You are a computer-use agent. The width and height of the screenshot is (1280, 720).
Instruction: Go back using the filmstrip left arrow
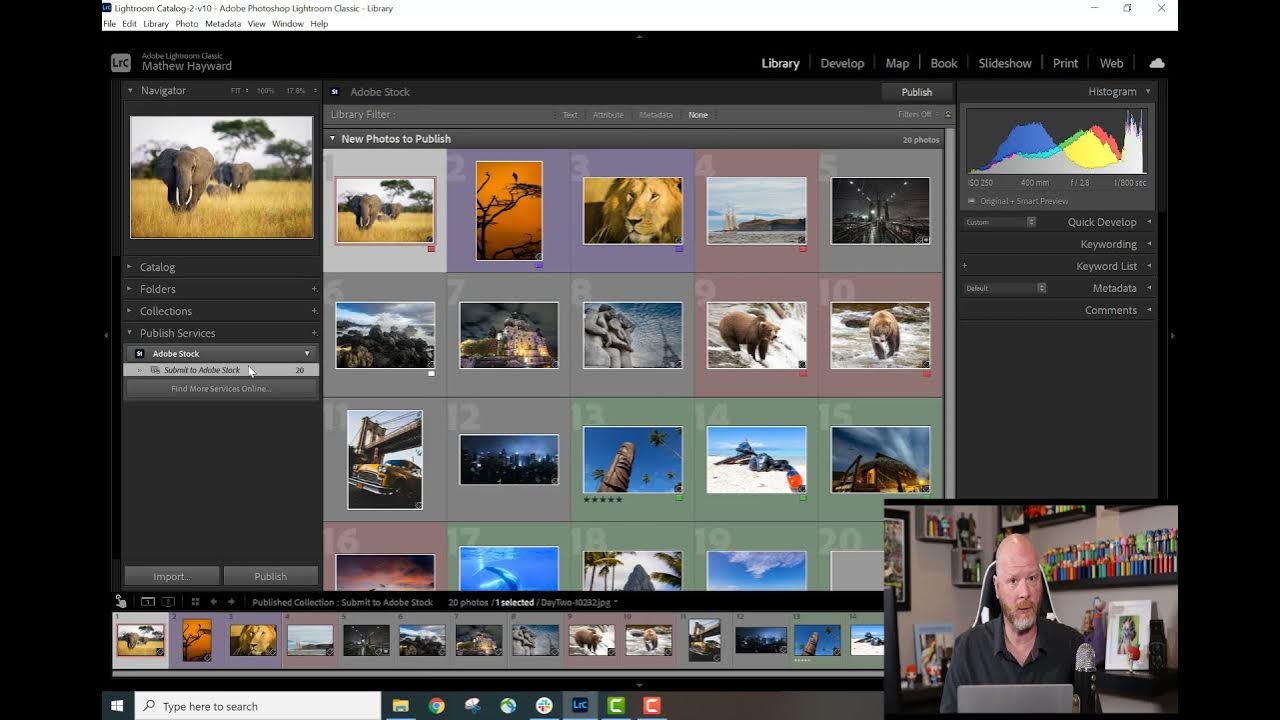click(213, 602)
